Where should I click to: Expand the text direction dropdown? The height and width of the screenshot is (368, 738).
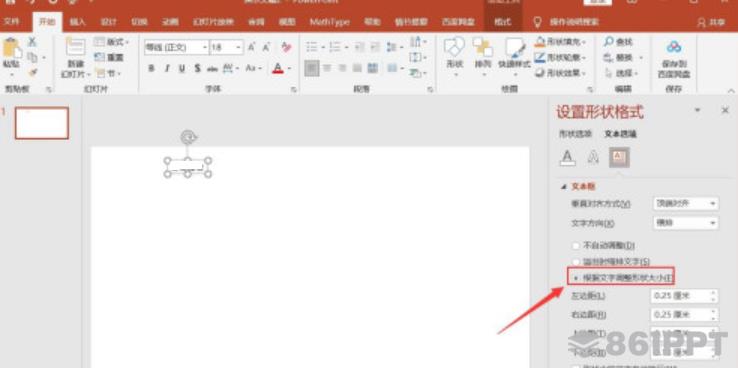pos(686,223)
